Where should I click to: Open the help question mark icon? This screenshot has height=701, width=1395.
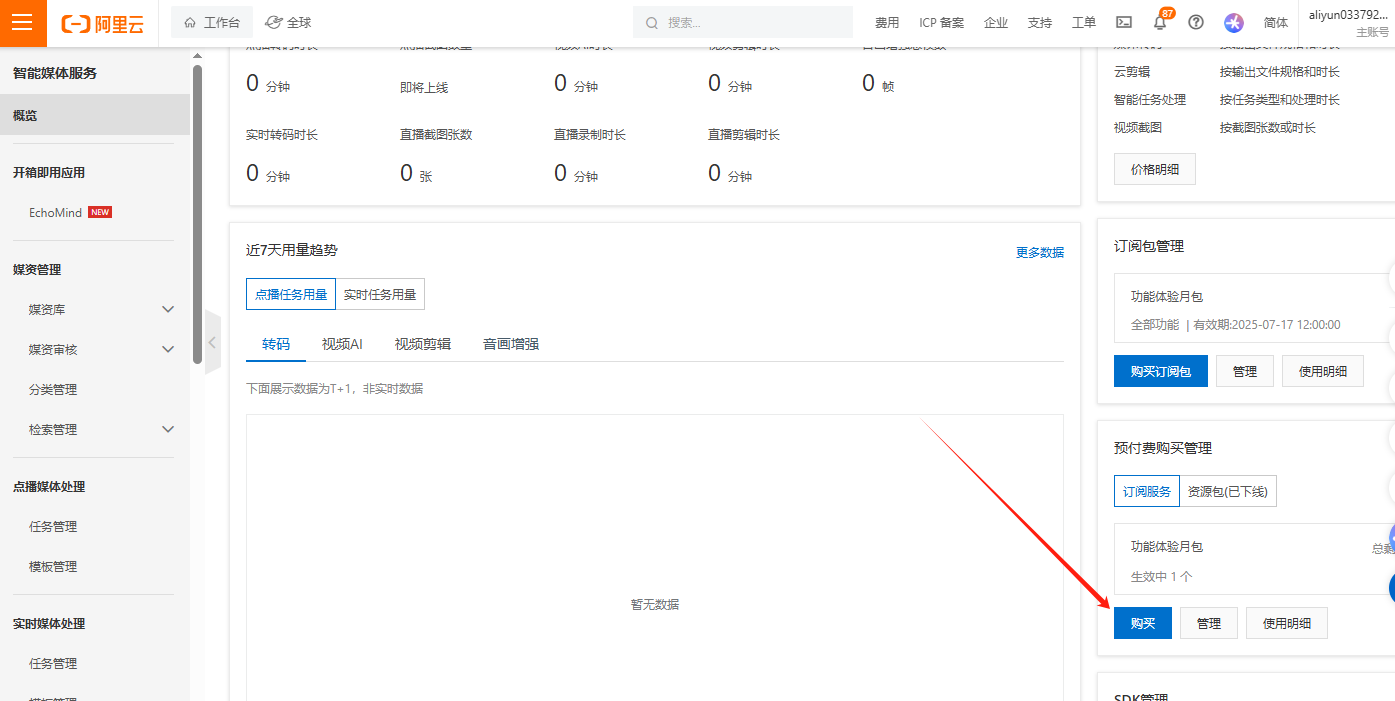click(1196, 22)
